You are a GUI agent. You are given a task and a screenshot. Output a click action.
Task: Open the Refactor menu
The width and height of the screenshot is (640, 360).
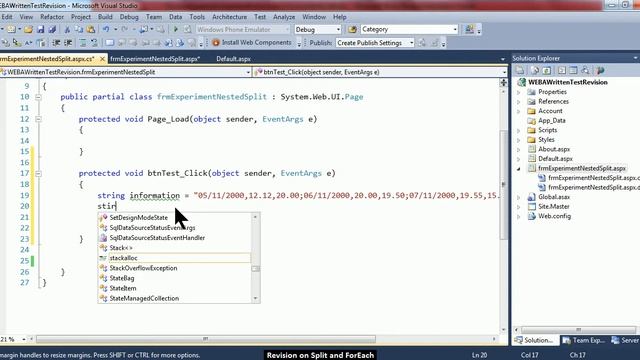pos(52,17)
